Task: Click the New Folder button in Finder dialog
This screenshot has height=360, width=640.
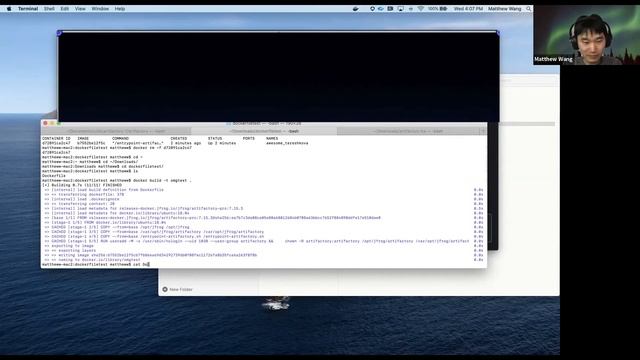Action: 177,289
